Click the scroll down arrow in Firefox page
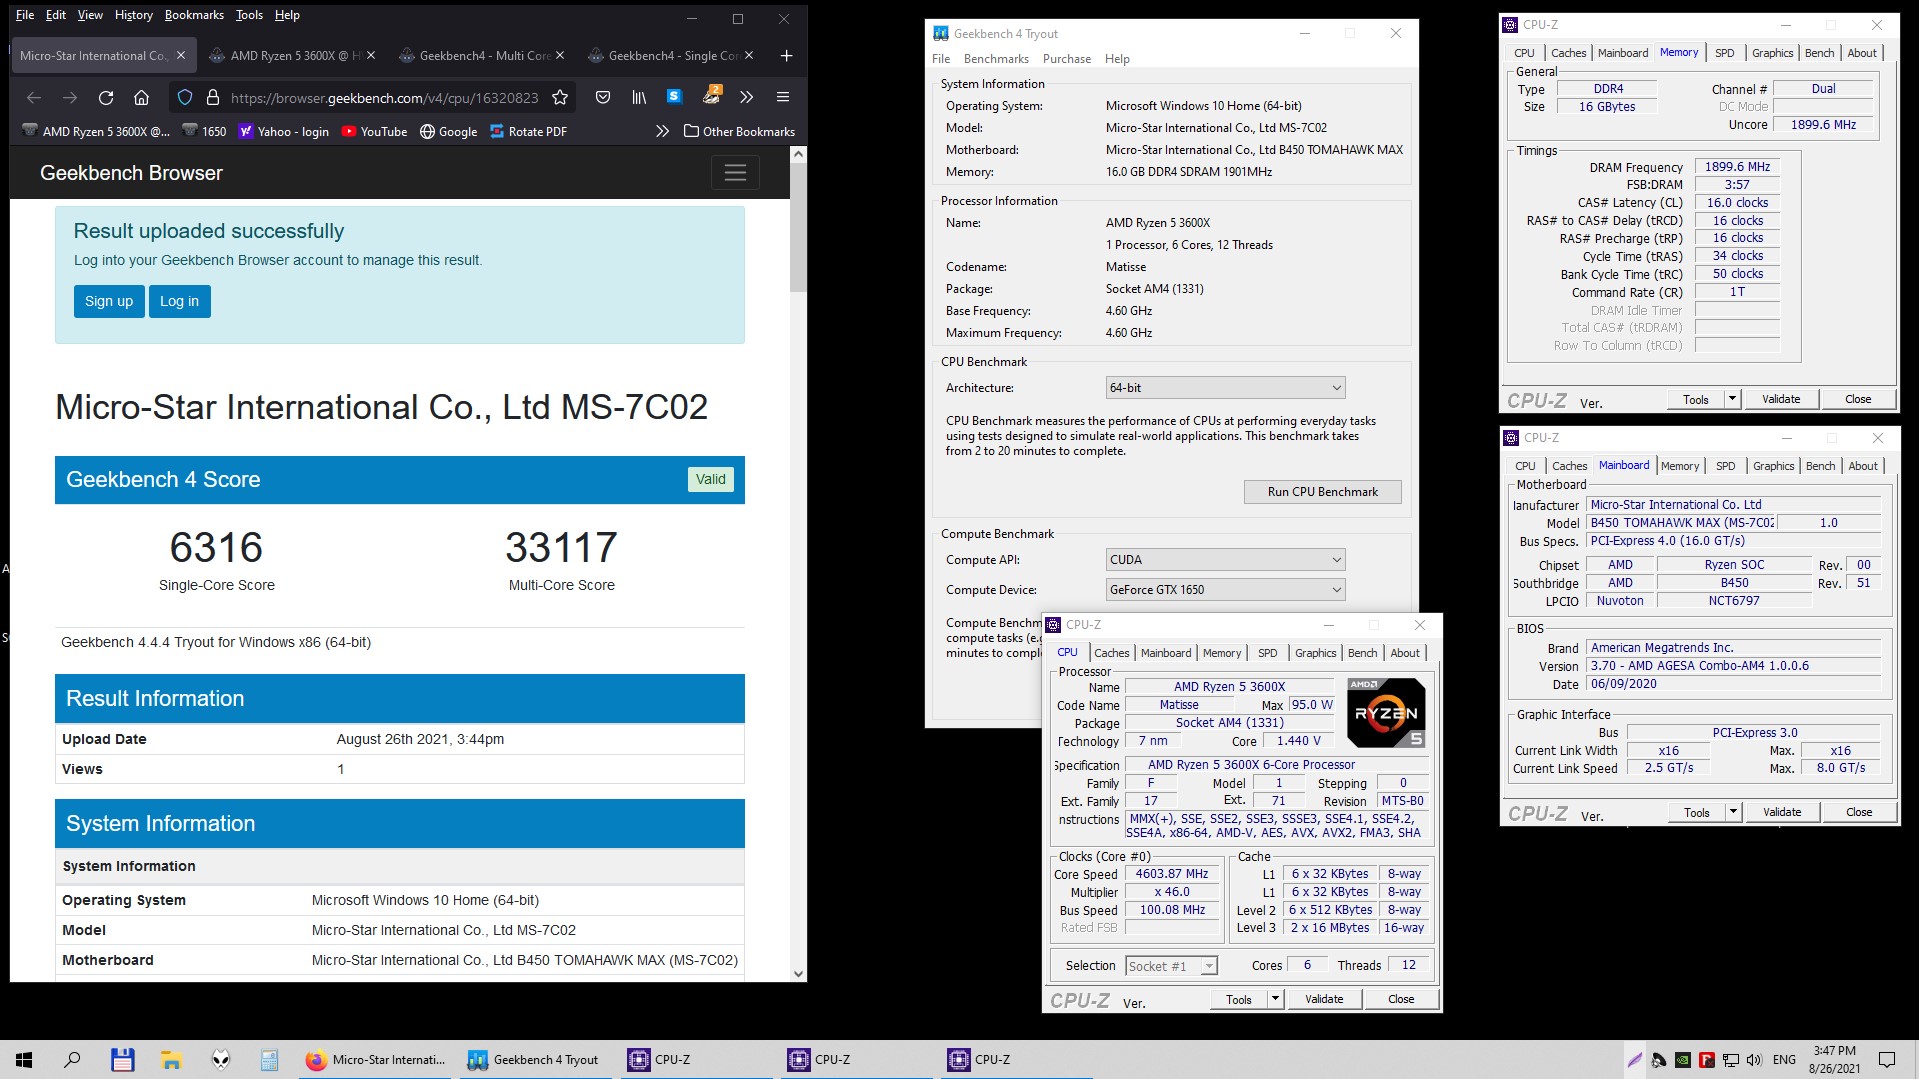Image resolution: width=1919 pixels, height=1079 pixels. point(798,973)
